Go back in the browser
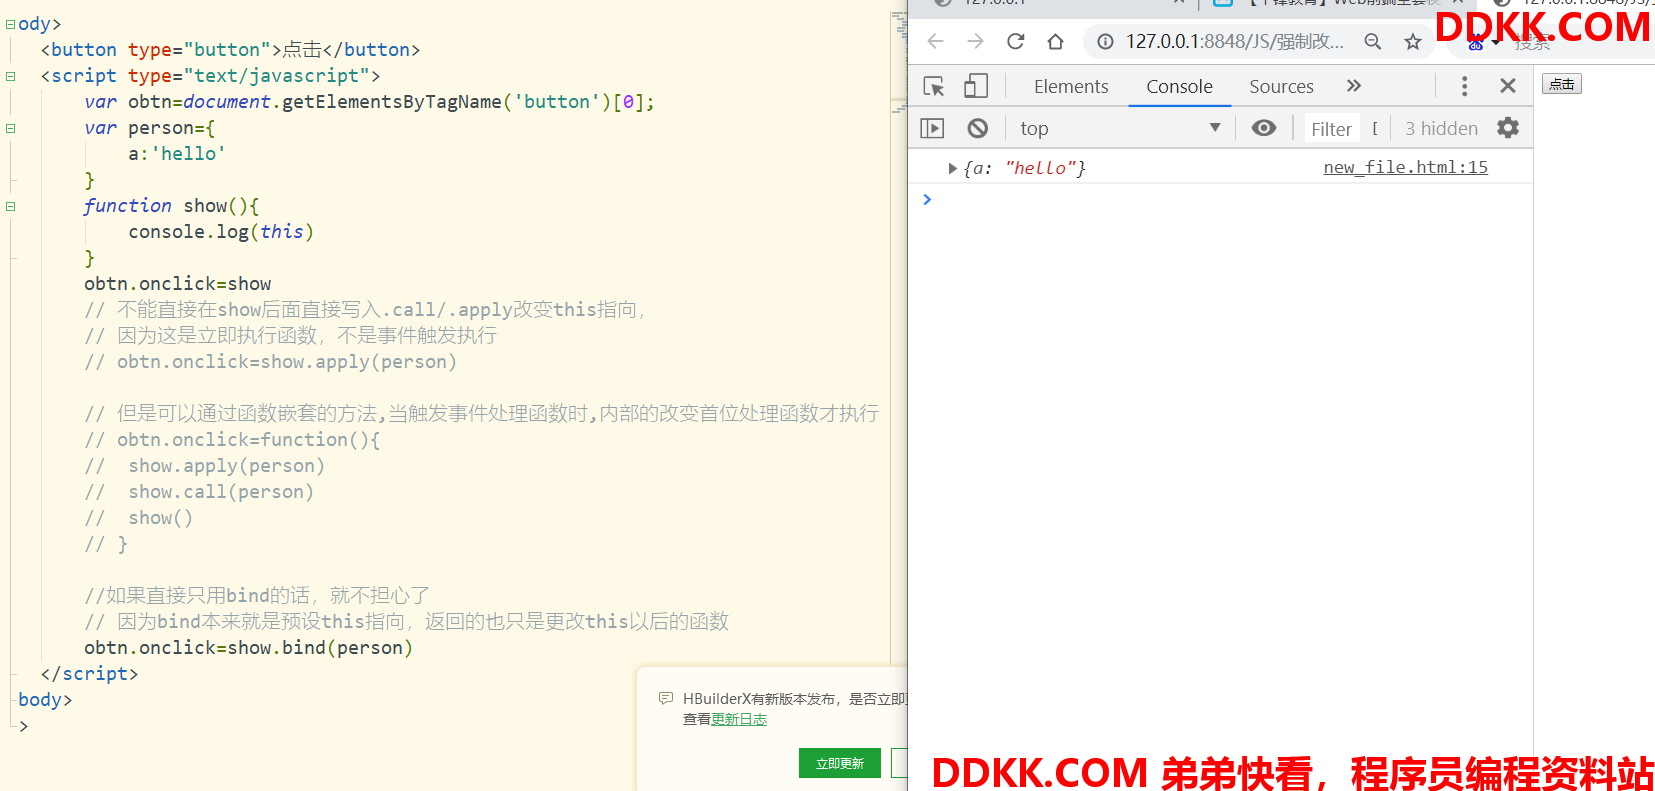Image resolution: width=1655 pixels, height=791 pixels. pyautogui.click(x=935, y=41)
